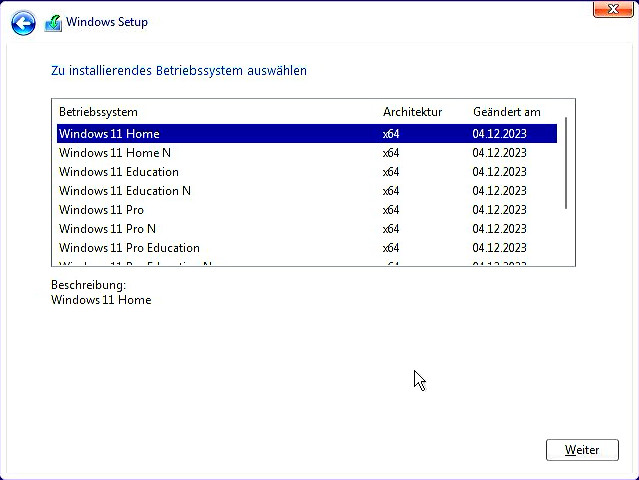
Task: Close the Windows Setup dialog
Action: pos(613,9)
